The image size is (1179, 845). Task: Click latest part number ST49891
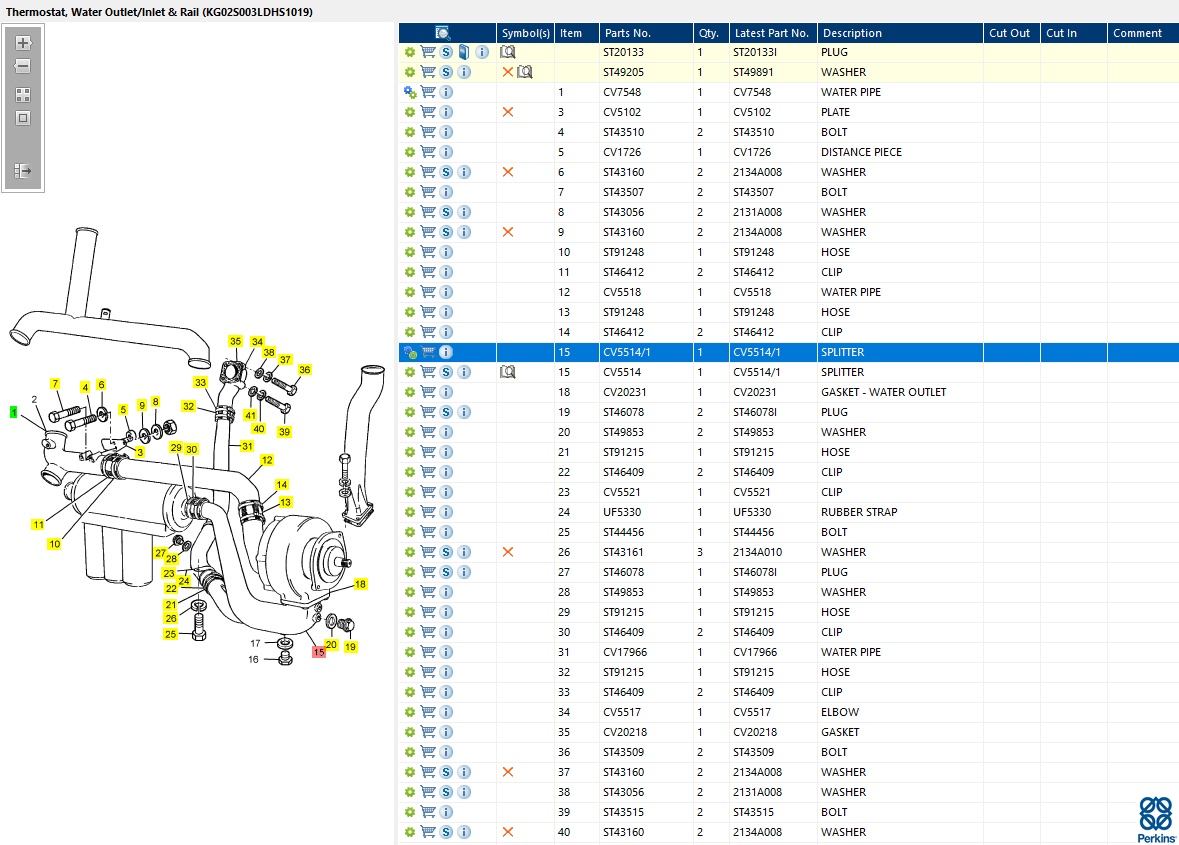pos(753,72)
